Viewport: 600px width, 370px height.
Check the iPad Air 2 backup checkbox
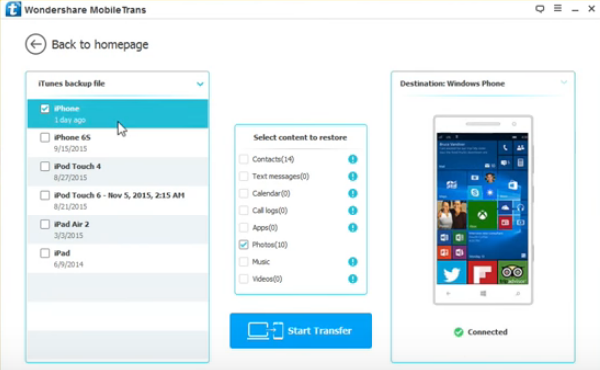click(x=45, y=224)
